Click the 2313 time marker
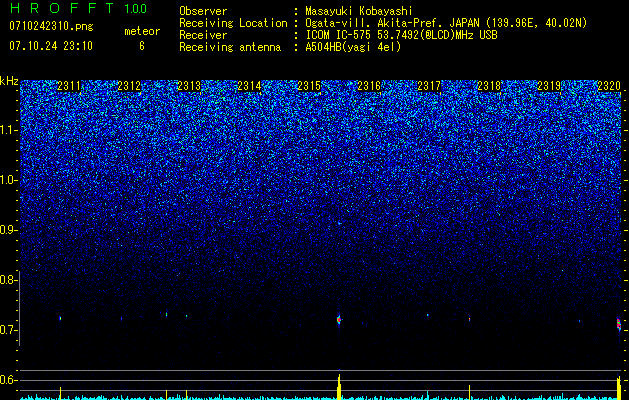 pyautogui.click(x=189, y=86)
